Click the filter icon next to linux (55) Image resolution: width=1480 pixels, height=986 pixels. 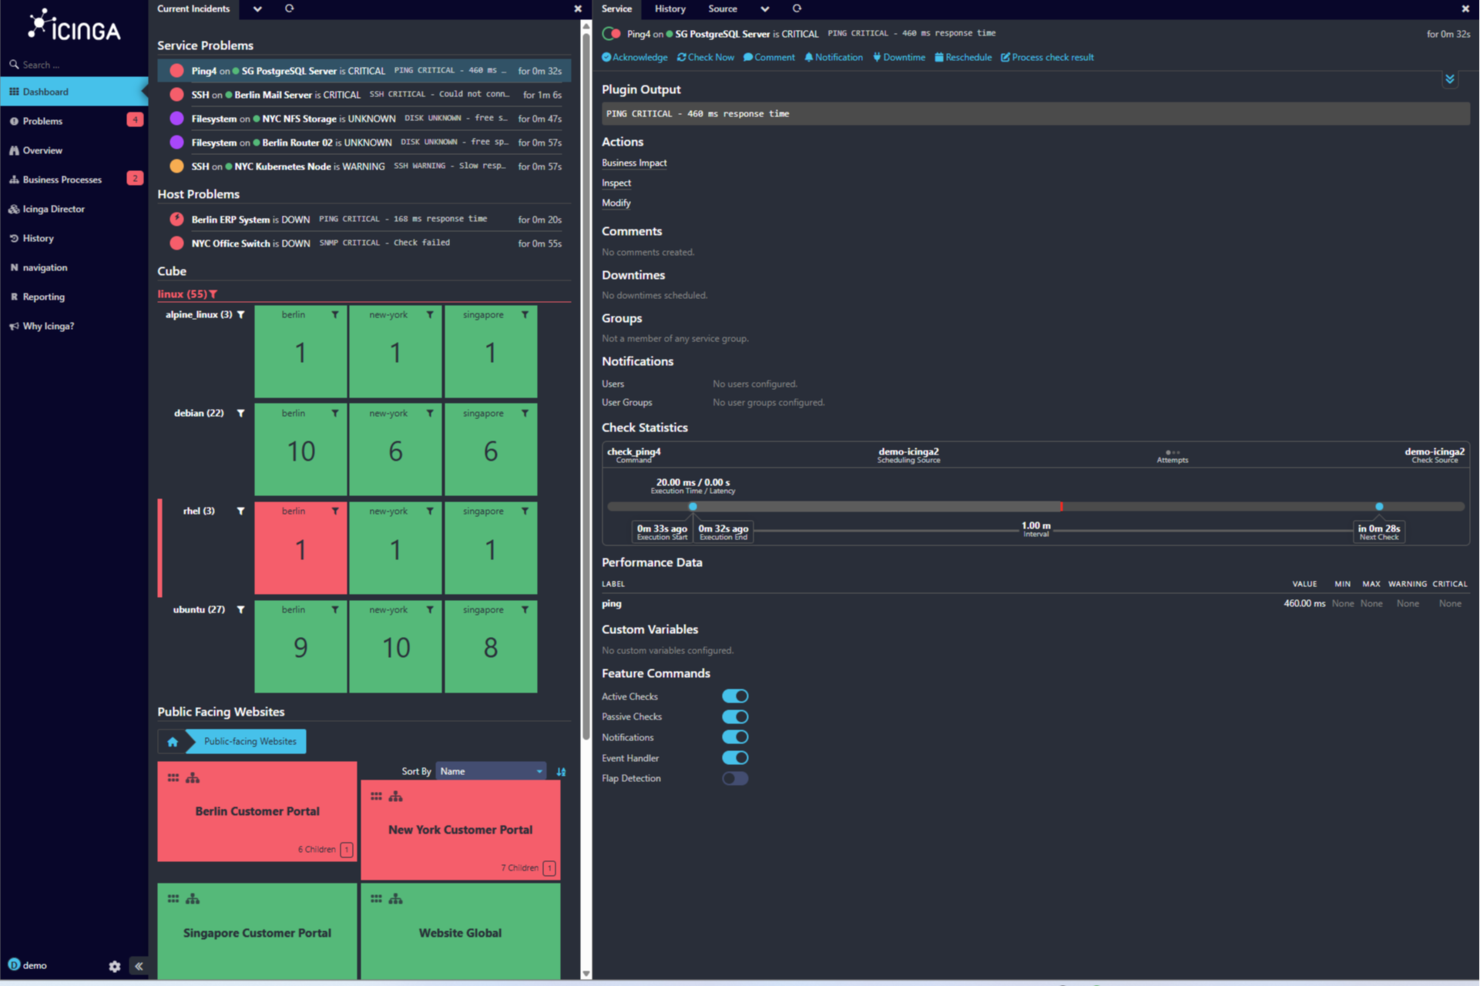(x=213, y=294)
